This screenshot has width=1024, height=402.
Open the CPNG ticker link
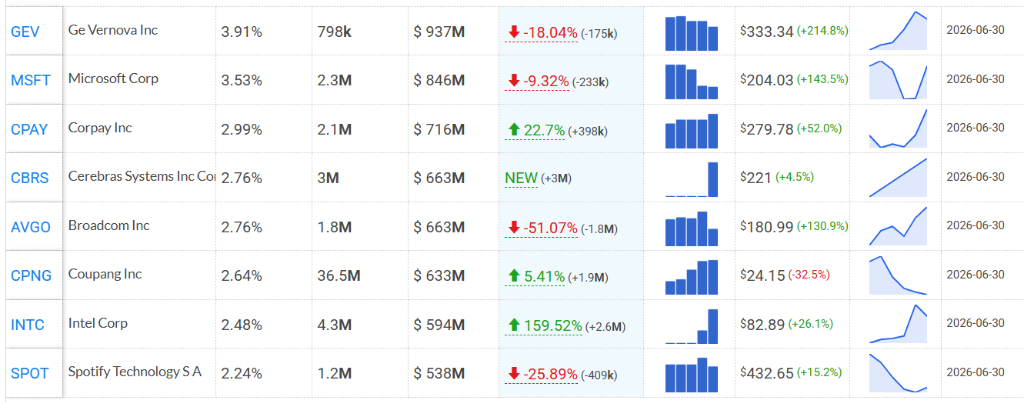tap(31, 275)
